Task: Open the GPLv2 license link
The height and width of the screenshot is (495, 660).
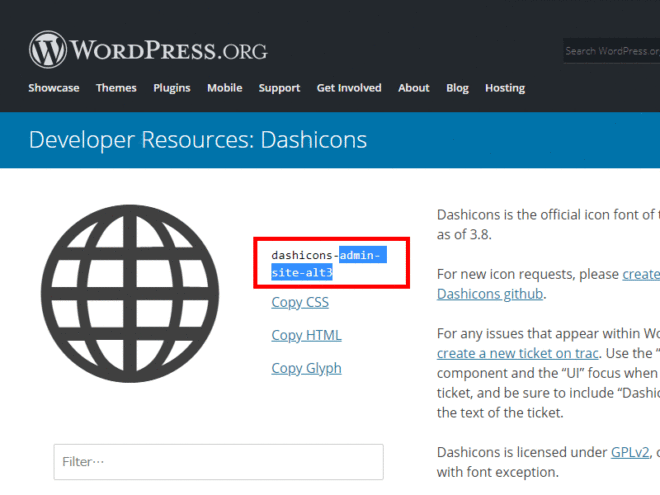Action: point(630,452)
